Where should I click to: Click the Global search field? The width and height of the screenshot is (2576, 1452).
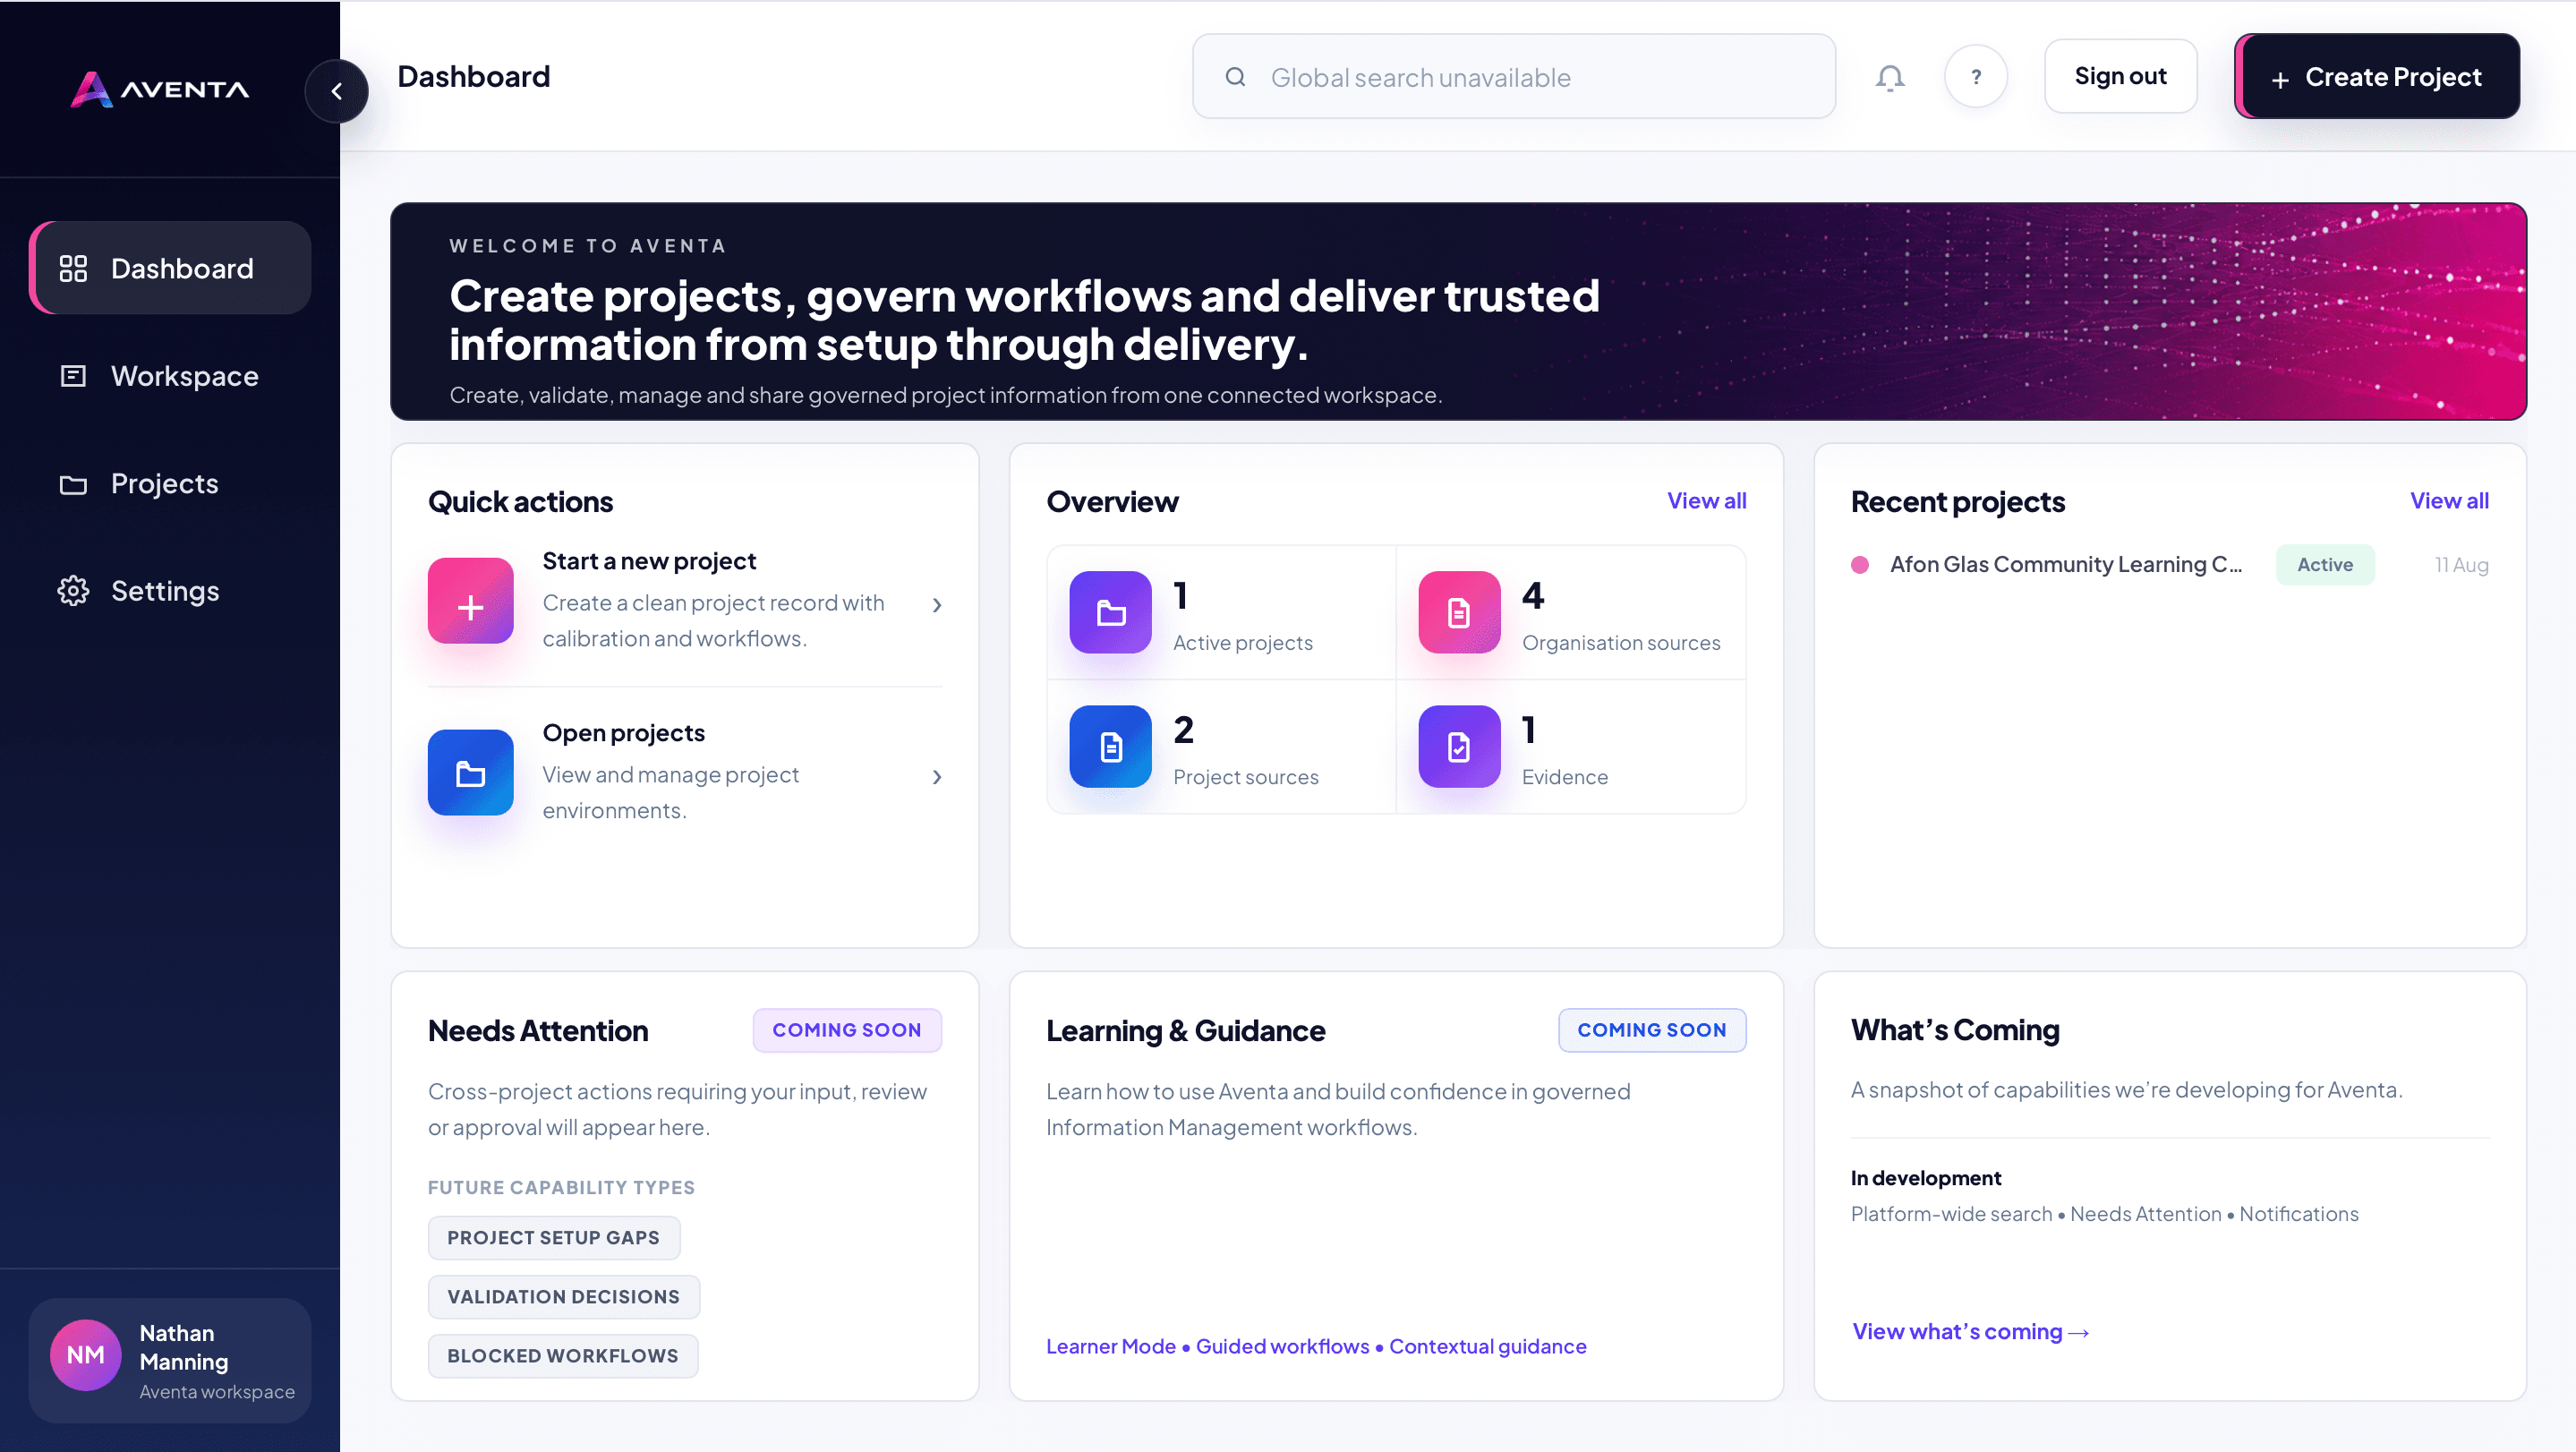click(x=1513, y=77)
